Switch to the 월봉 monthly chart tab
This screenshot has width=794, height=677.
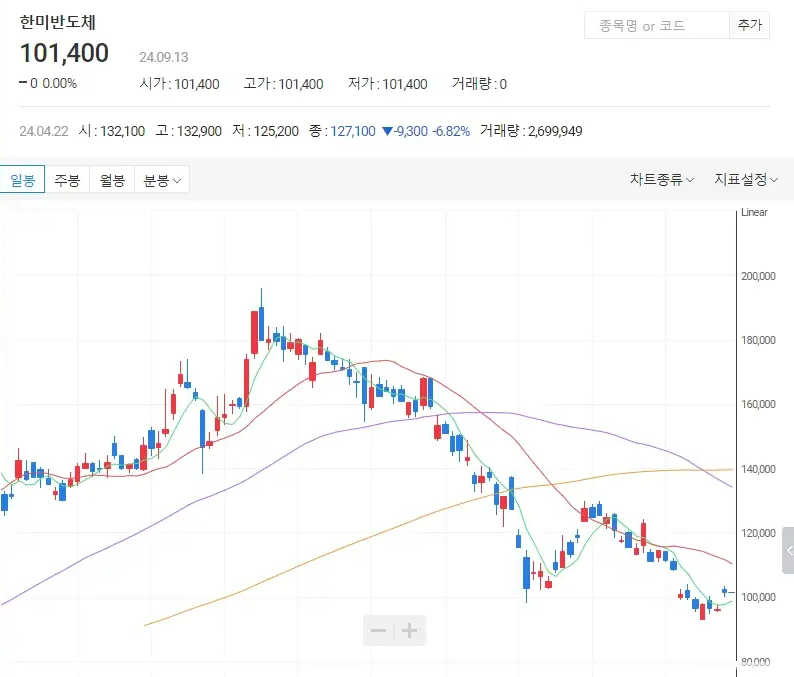pos(112,179)
